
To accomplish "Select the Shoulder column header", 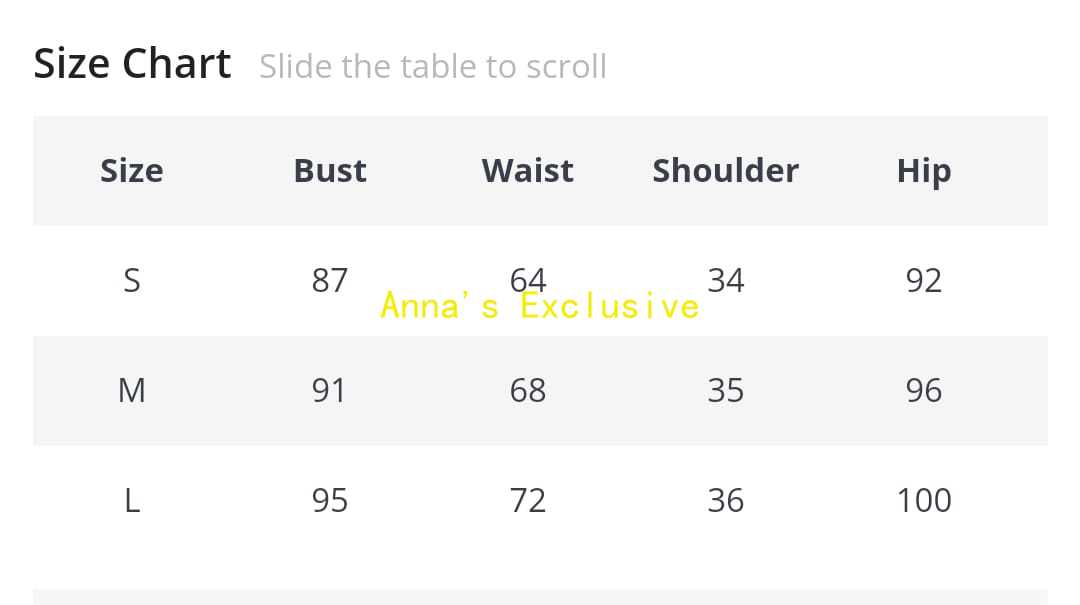I will 725,171.
